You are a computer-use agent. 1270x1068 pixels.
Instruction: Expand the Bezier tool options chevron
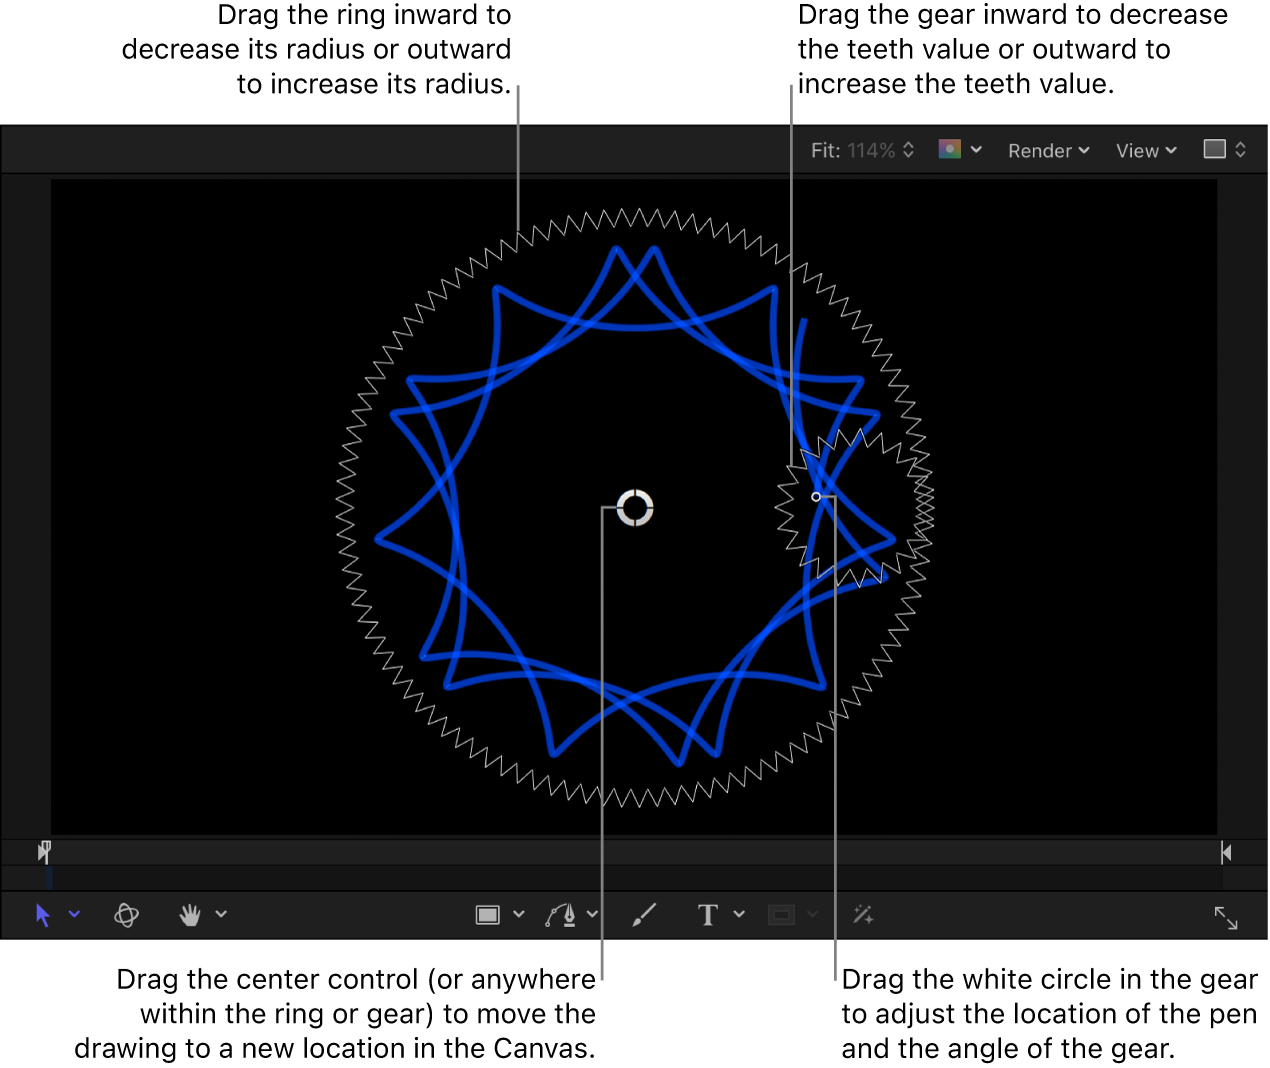tap(593, 914)
